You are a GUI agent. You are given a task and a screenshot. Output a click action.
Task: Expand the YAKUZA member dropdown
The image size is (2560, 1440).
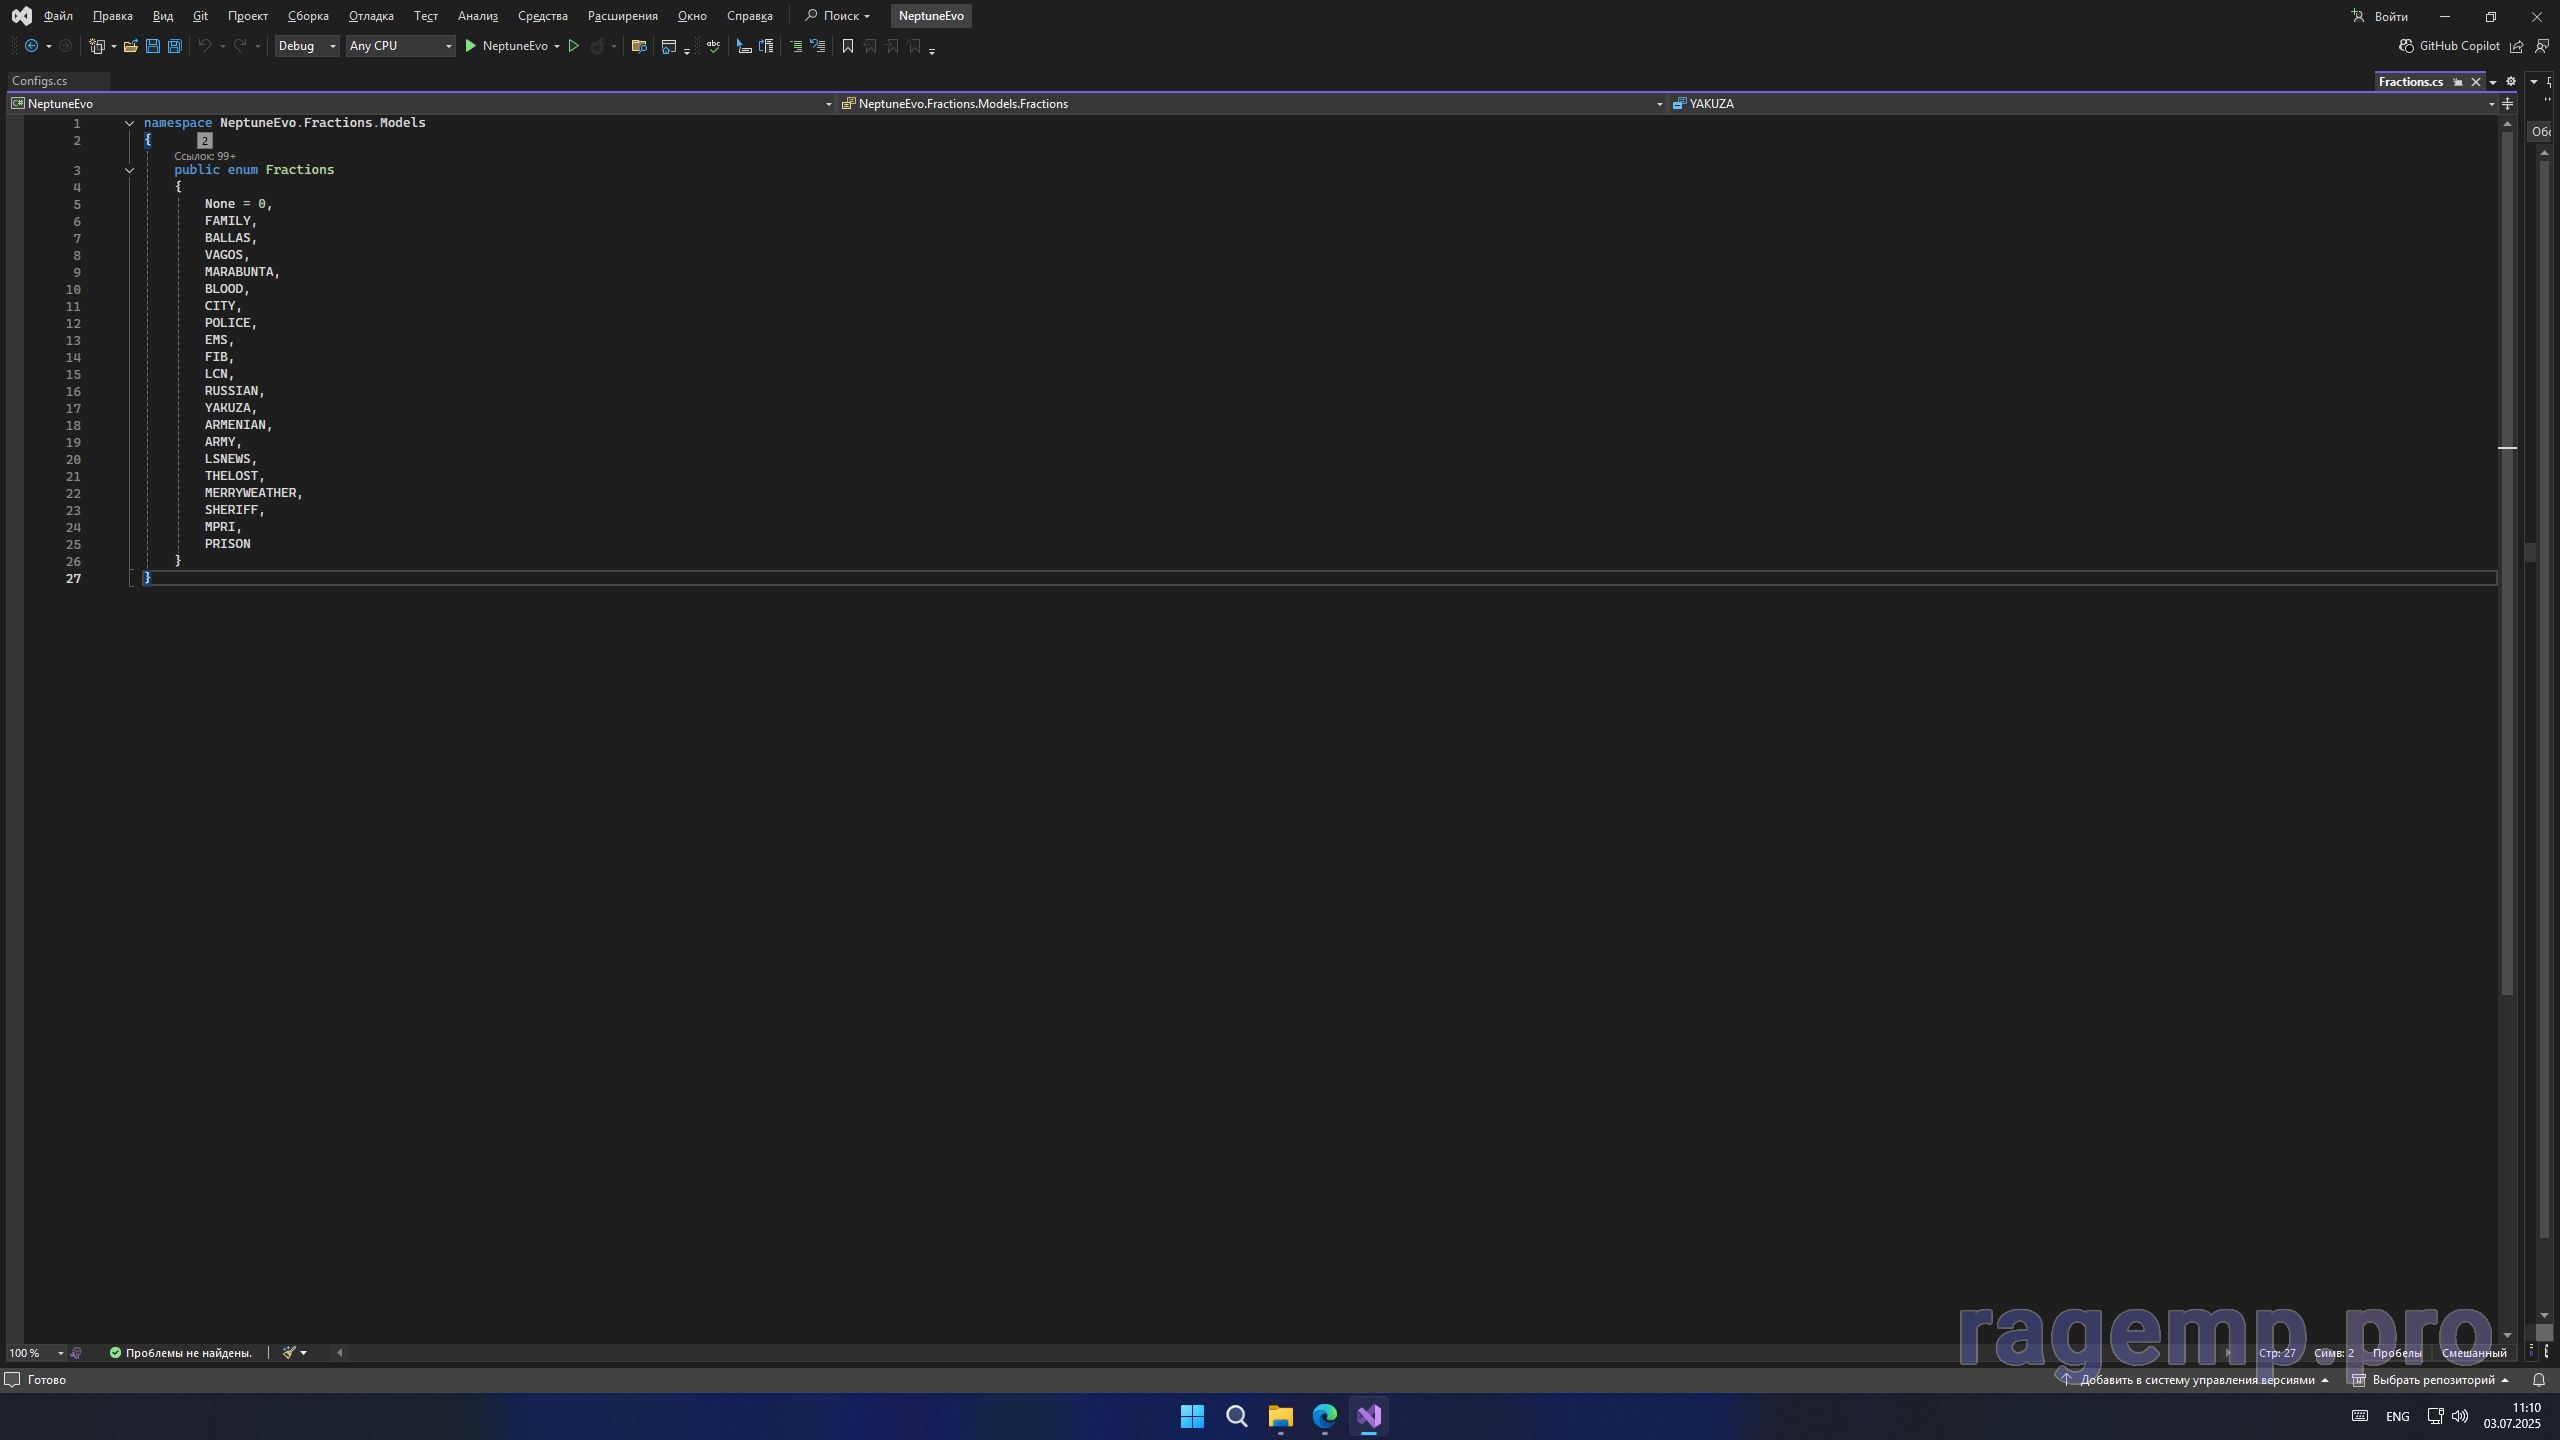tap(2490, 104)
